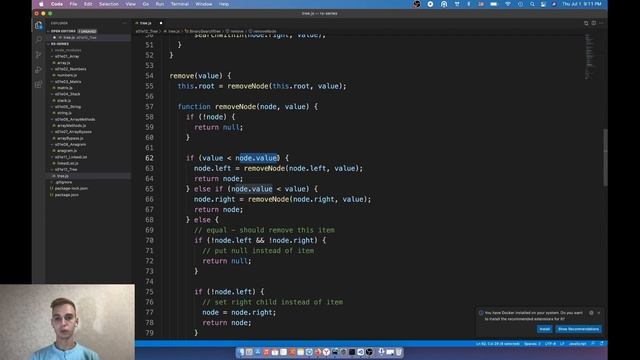Open the Window menu
The height and width of the screenshot is (360, 640).
(x=204, y=4)
